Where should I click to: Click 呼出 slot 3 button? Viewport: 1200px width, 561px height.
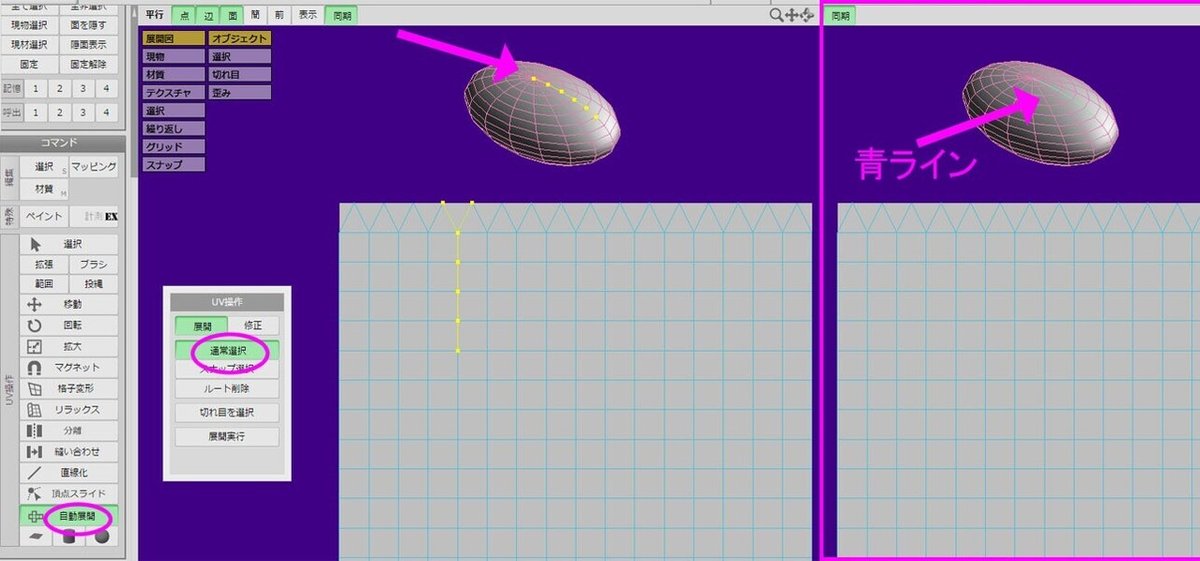pyautogui.click(x=83, y=112)
